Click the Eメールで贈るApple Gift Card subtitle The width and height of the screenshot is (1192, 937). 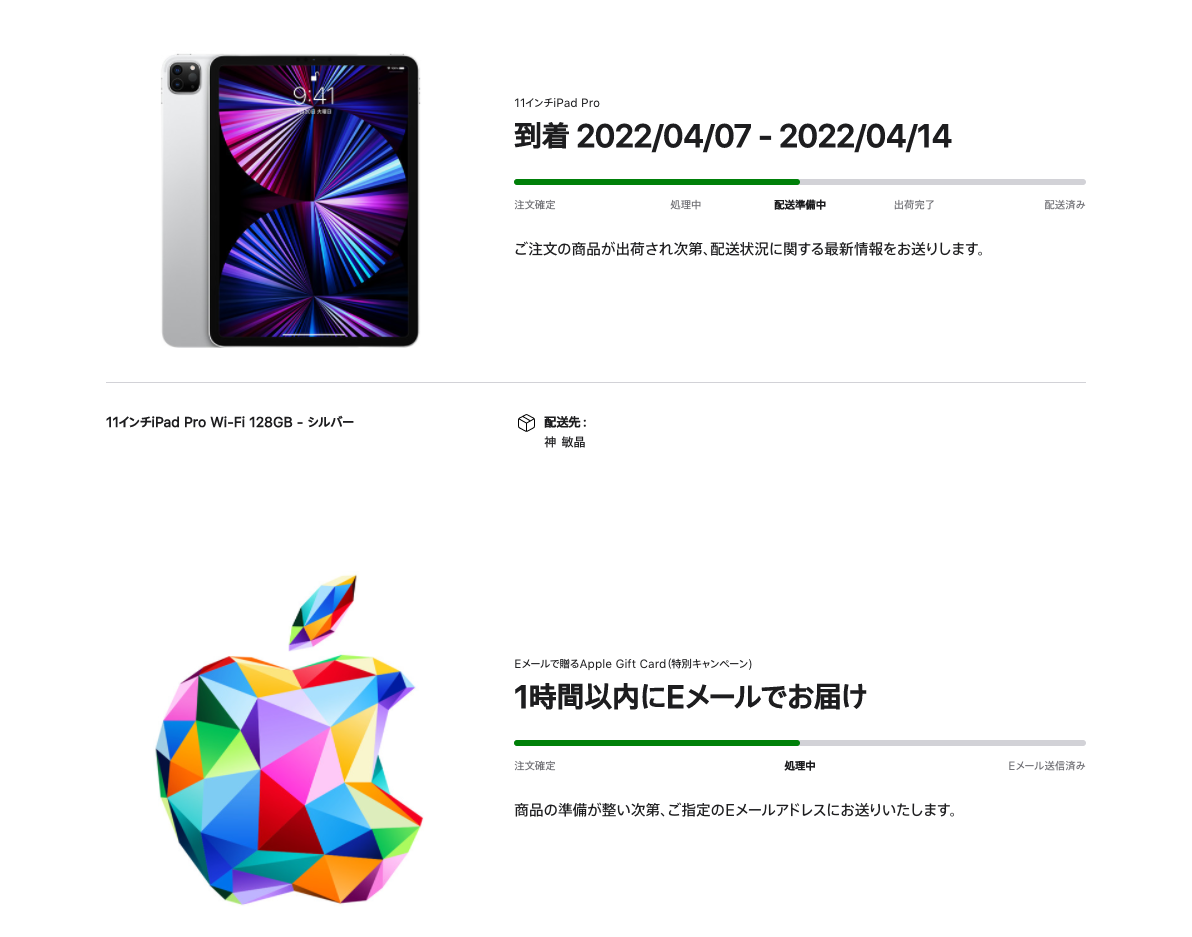(x=632, y=663)
